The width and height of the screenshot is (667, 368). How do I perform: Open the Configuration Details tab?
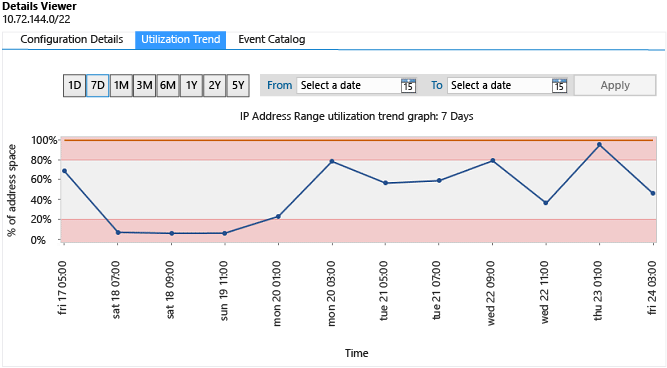tap(71, 40)
